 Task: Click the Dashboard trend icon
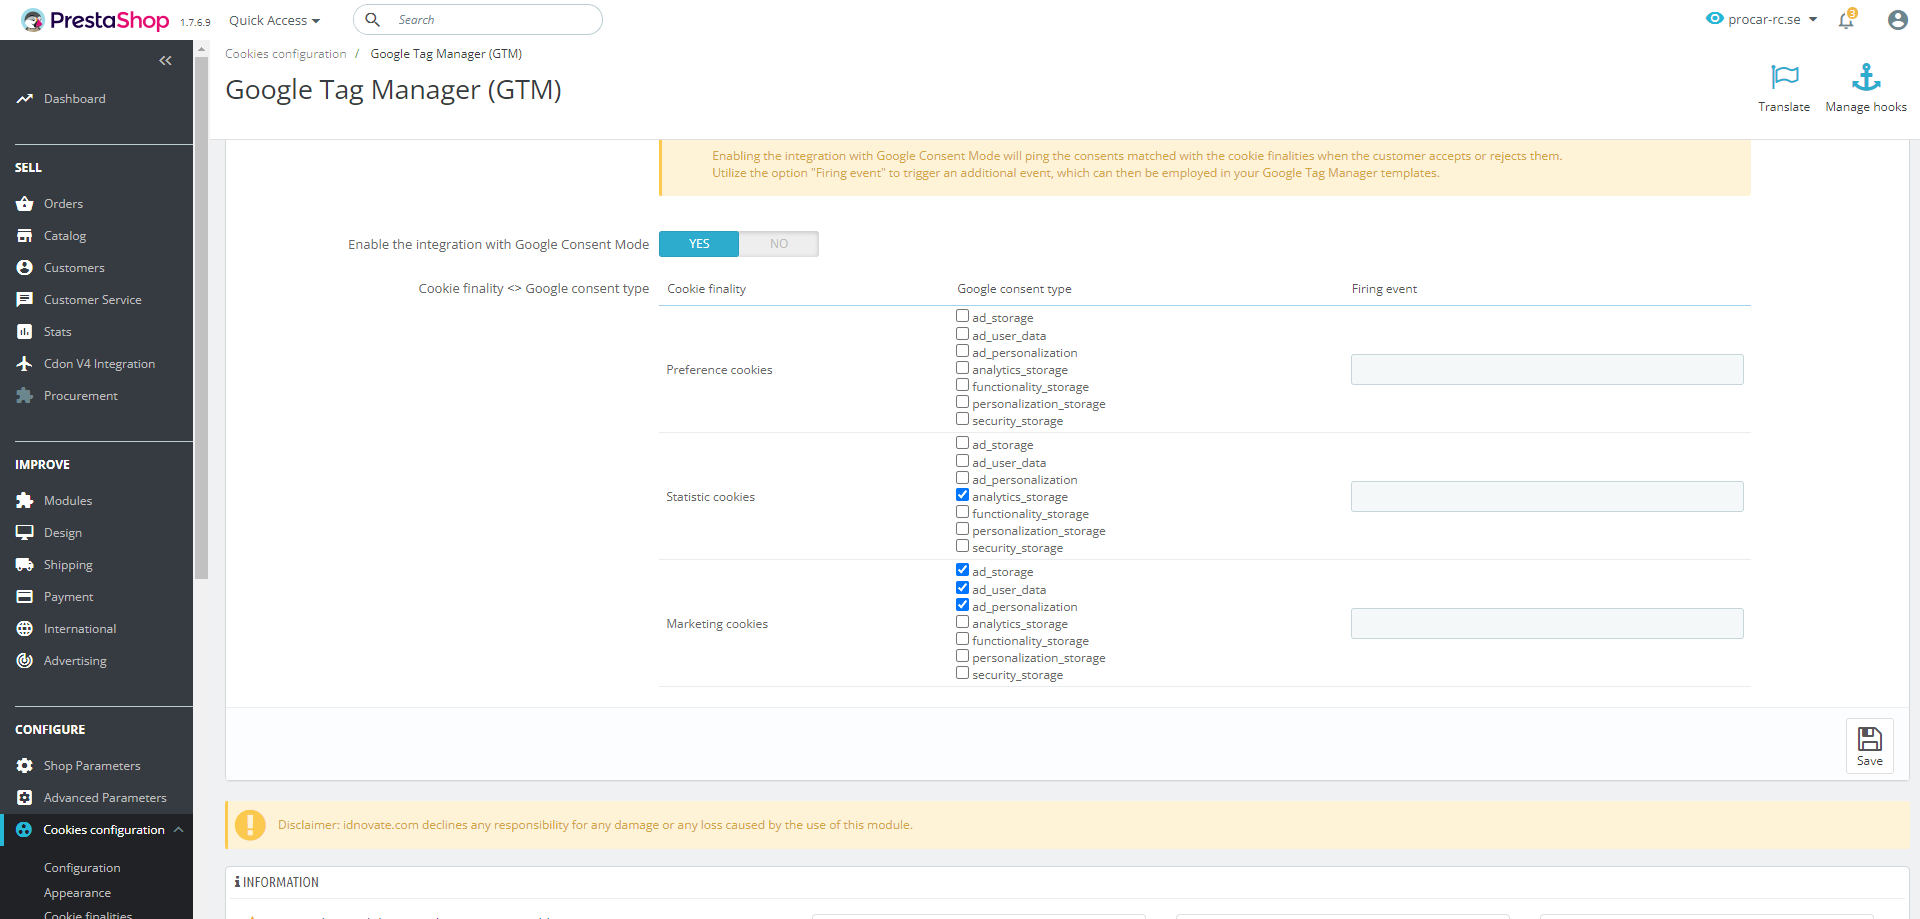(x=25, y=99)
